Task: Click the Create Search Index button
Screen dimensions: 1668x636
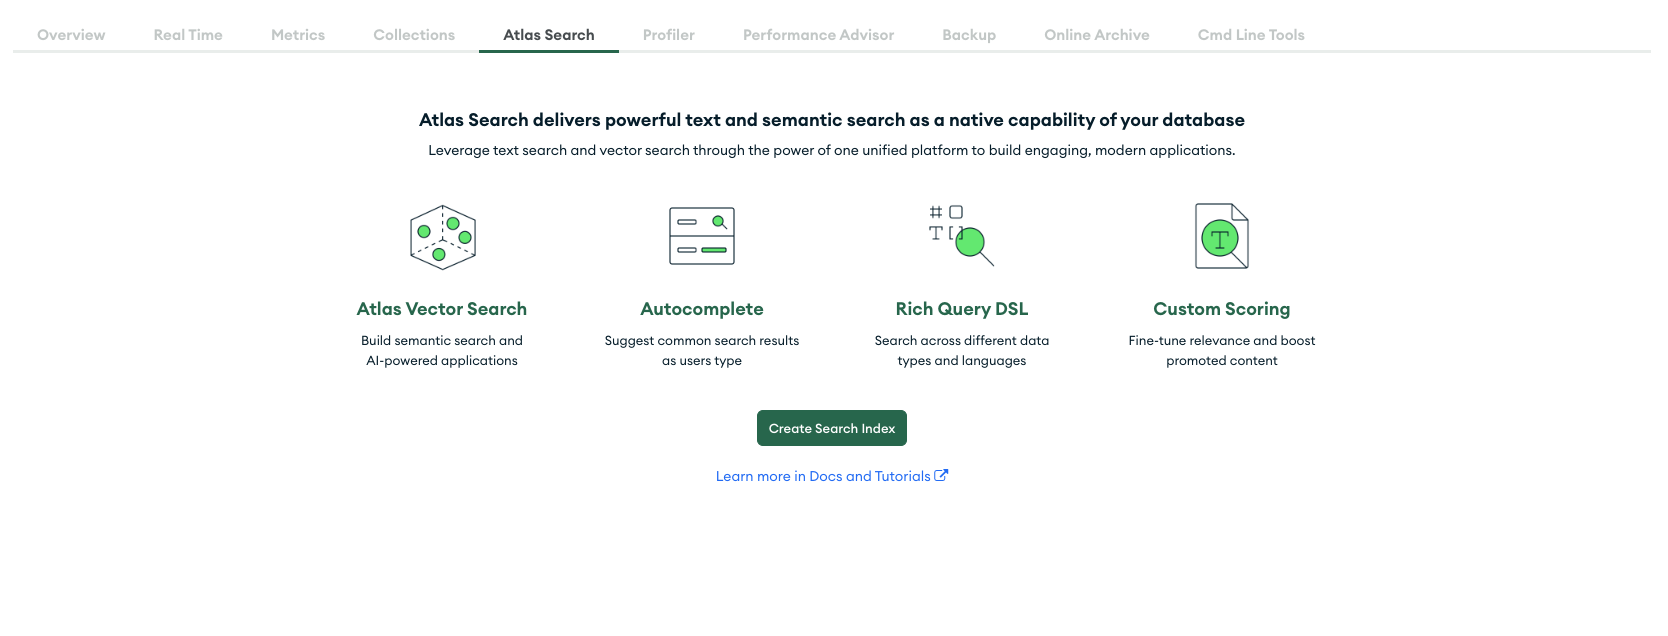Action: pyautogui.click(x=832, y=428)
